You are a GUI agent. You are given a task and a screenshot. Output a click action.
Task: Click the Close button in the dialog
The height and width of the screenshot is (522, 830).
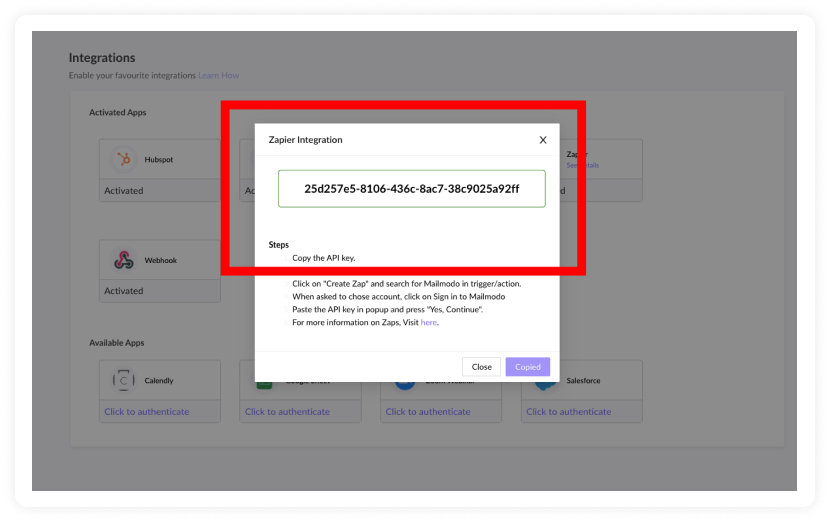tap(481, 366)
